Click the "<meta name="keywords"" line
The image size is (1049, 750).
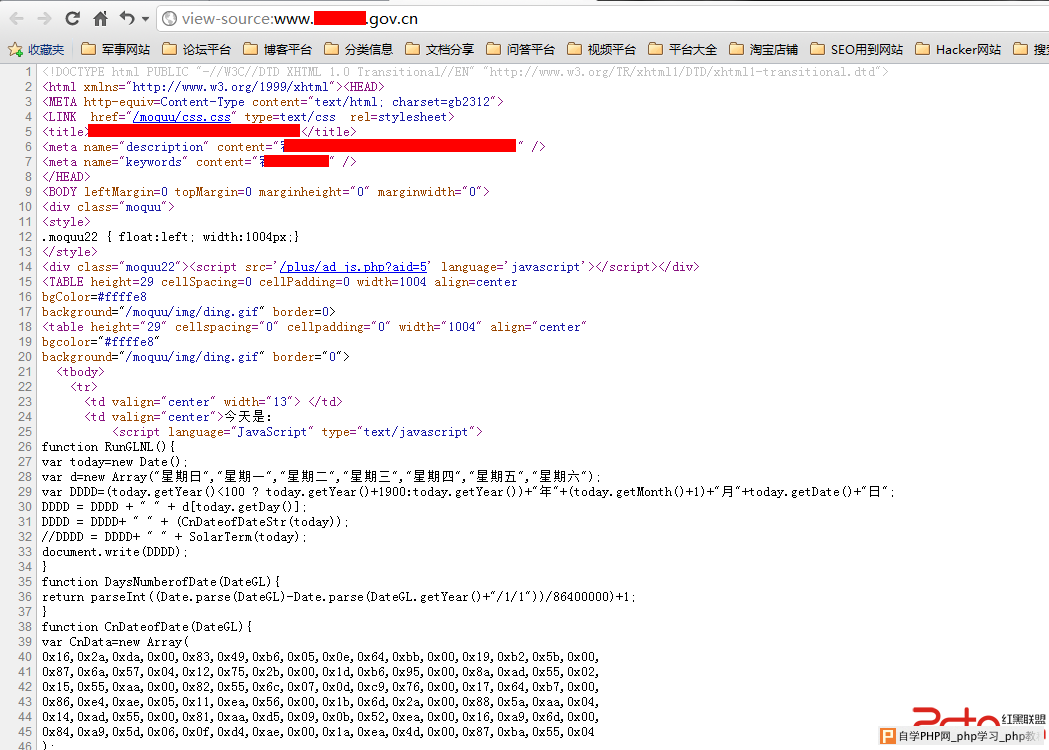coord(199,162)
